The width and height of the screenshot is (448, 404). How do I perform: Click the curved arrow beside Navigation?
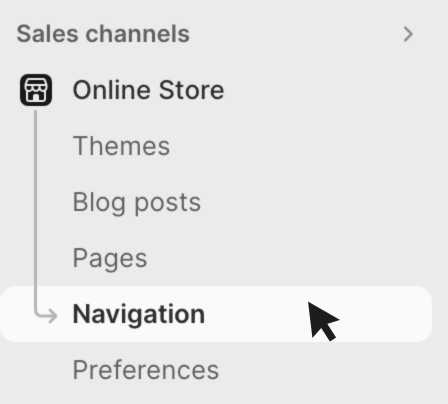(x=46, y=315)
